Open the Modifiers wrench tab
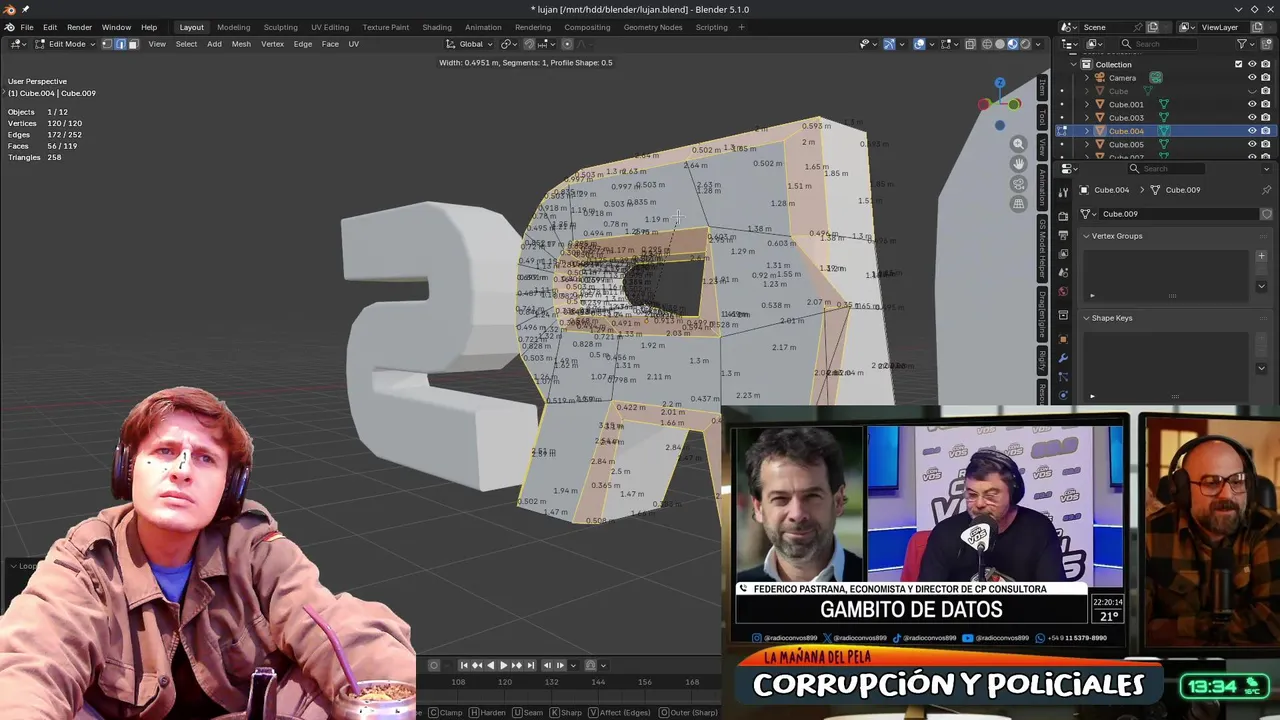Viewport: 1280px width, 720px height. point(1063,358)
